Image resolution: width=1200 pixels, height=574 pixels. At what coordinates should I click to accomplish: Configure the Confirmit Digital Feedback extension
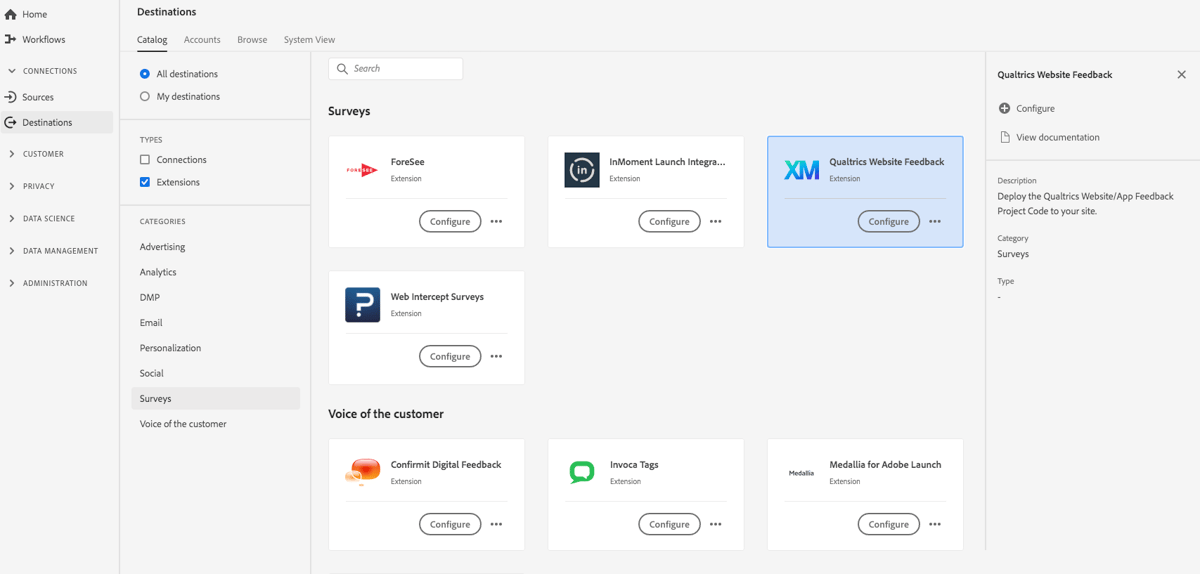(450, 524)
